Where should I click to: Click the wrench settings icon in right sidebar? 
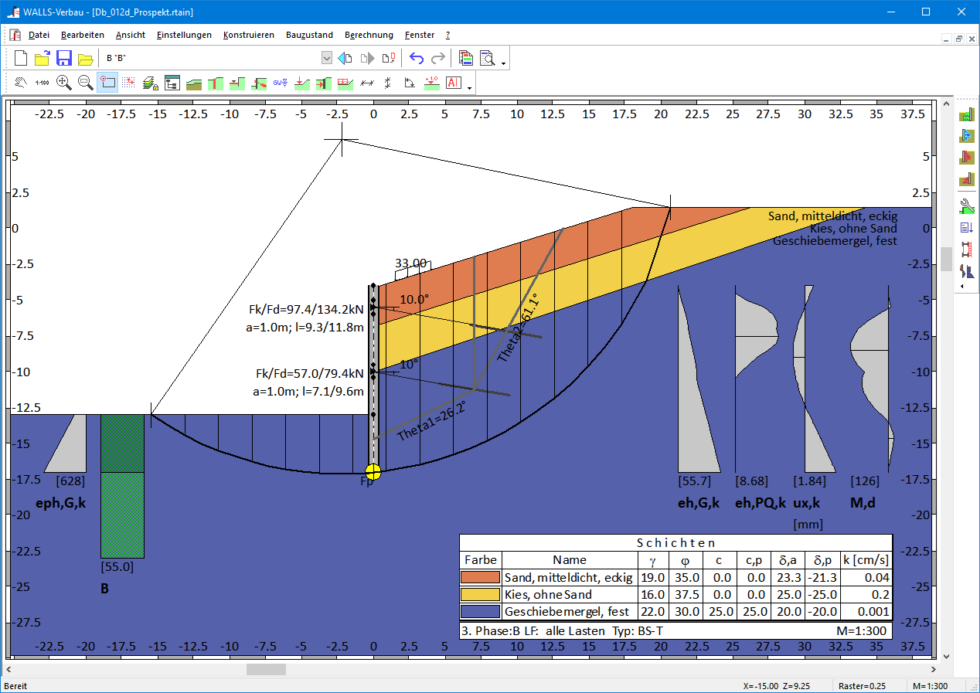966,206
